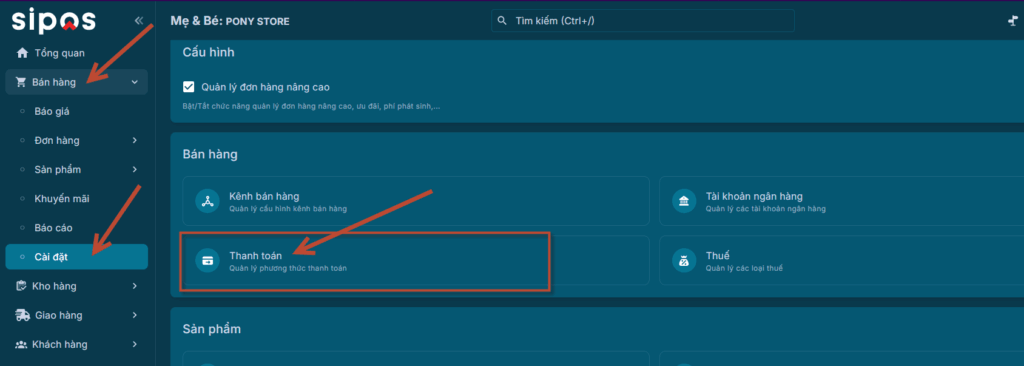
Task: Click the Kho hàng clipboard icon
Action: 22,286
